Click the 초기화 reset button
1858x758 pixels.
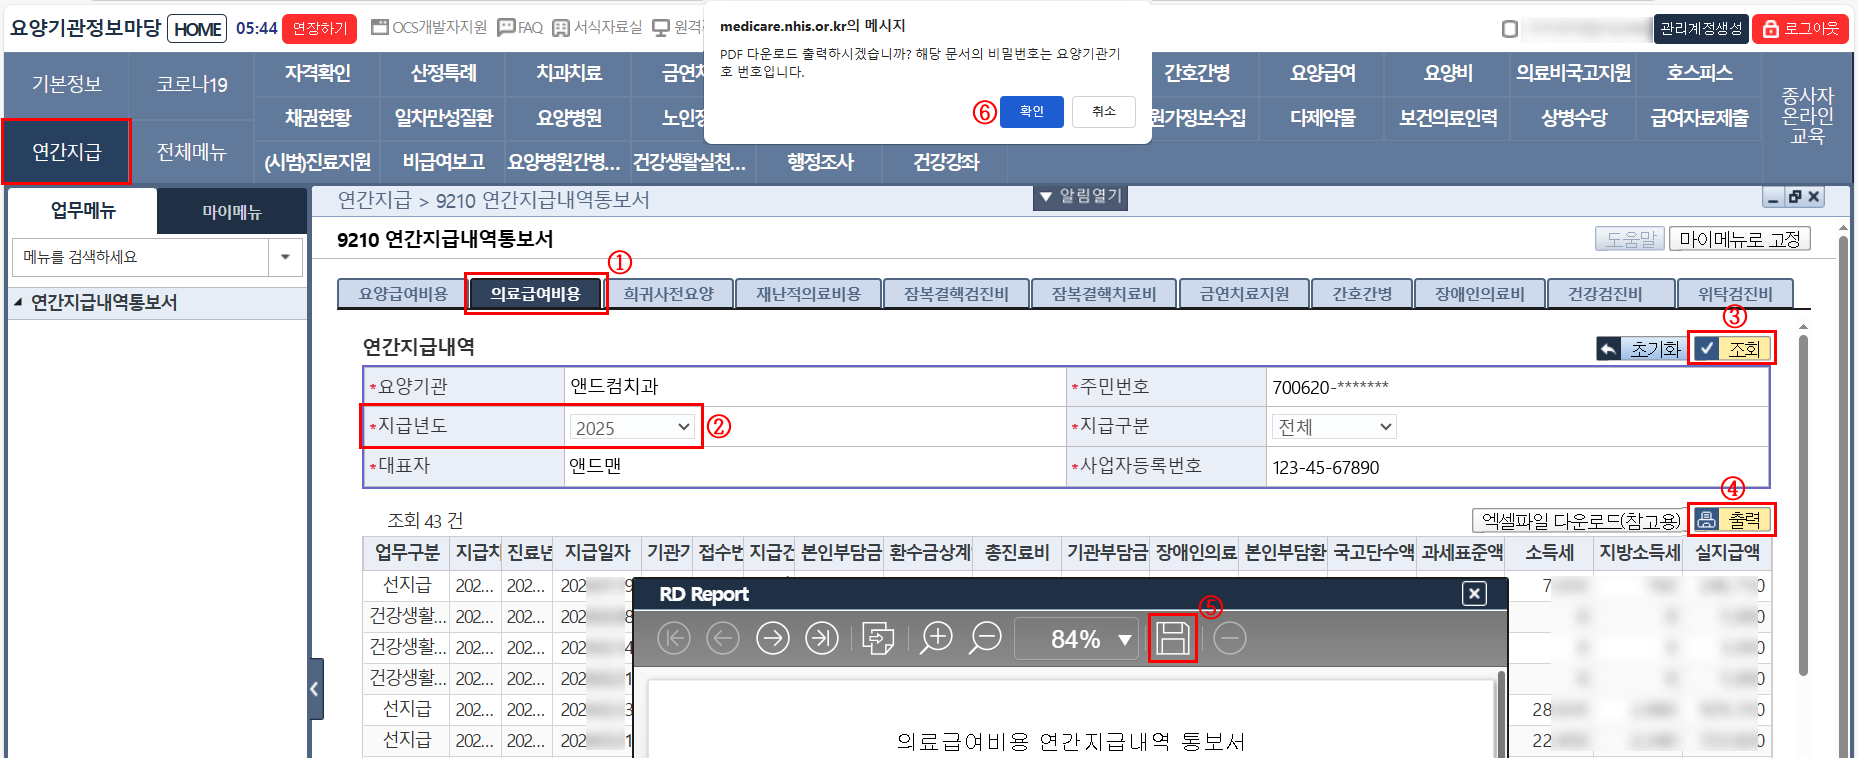coord(1641,349)
